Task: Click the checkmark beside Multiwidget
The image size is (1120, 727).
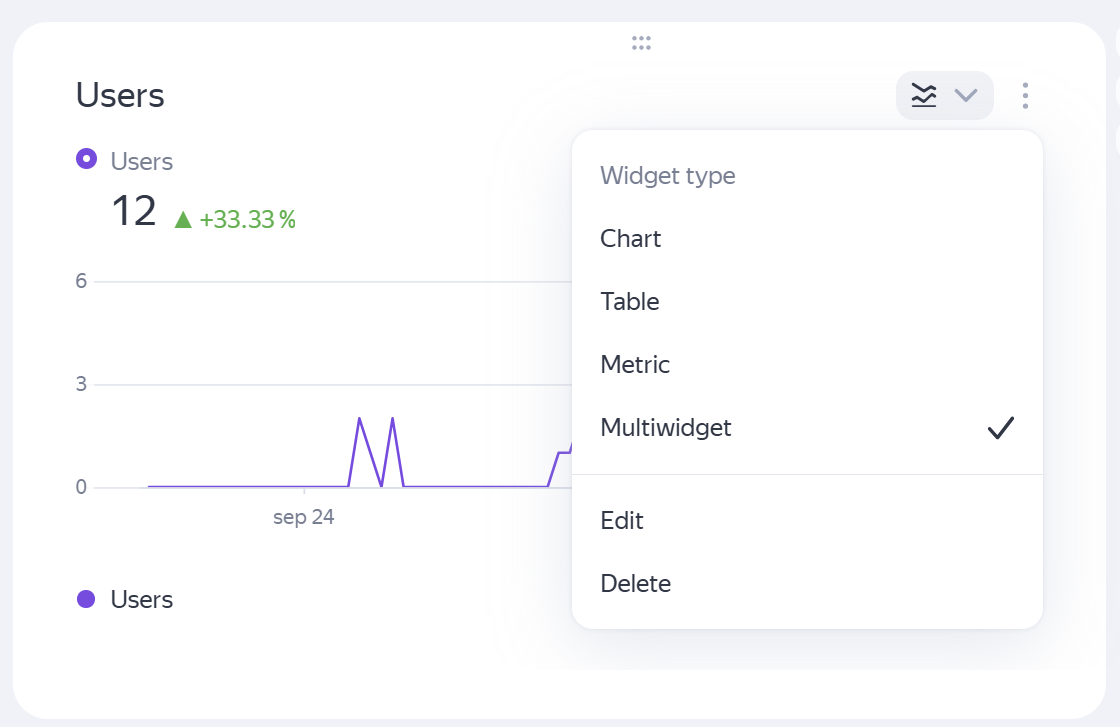Action: pos(1000,428)
